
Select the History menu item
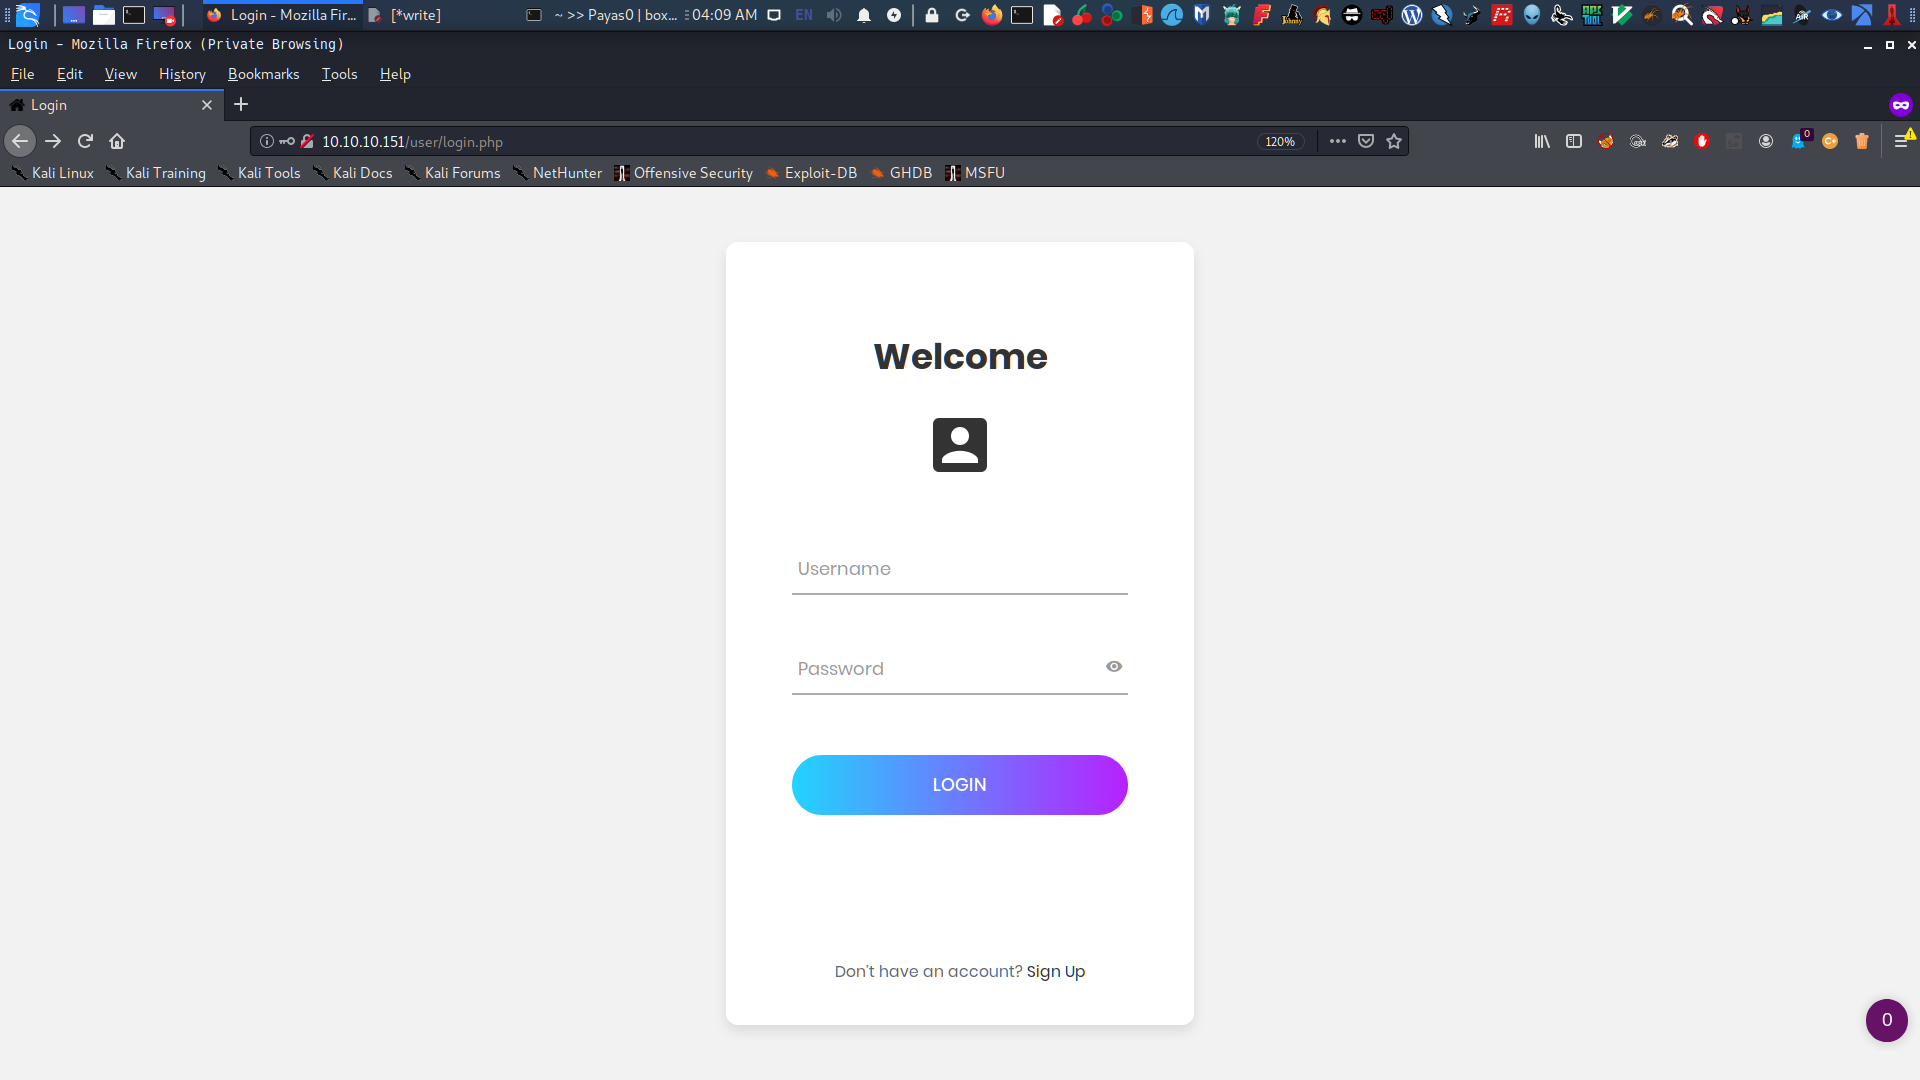(x=182, y=73)
